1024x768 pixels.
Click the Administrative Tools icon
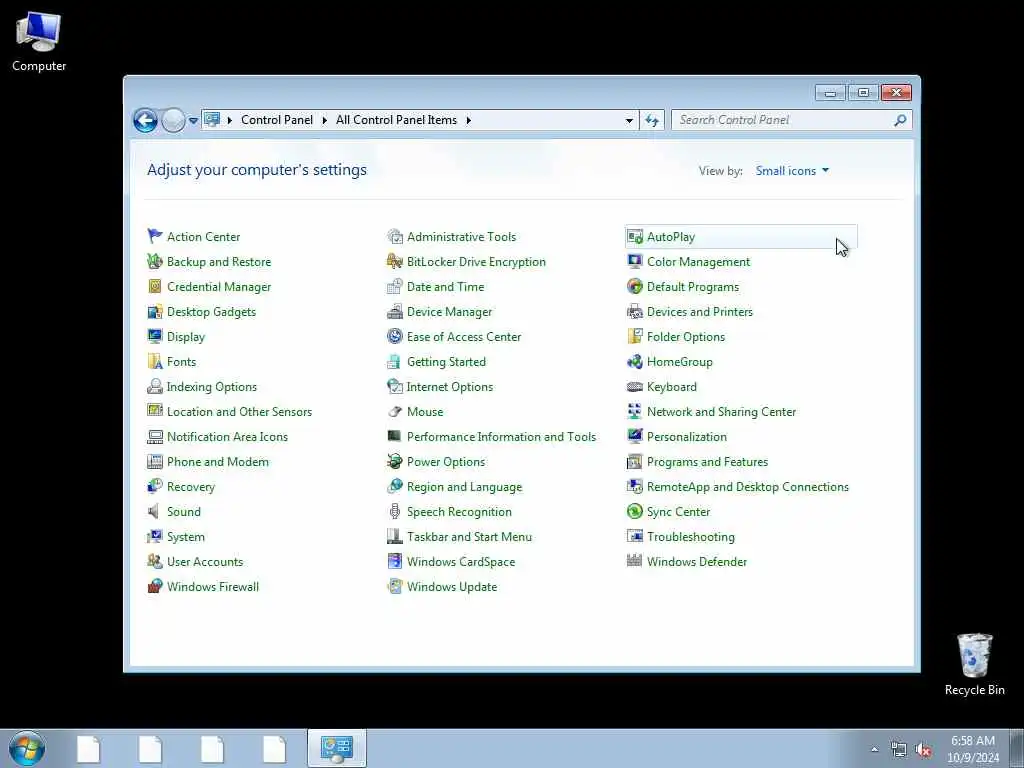tap(394, 236)
